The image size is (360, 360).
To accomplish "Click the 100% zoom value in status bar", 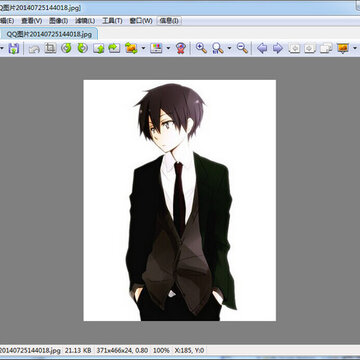I will coord(161,350).
